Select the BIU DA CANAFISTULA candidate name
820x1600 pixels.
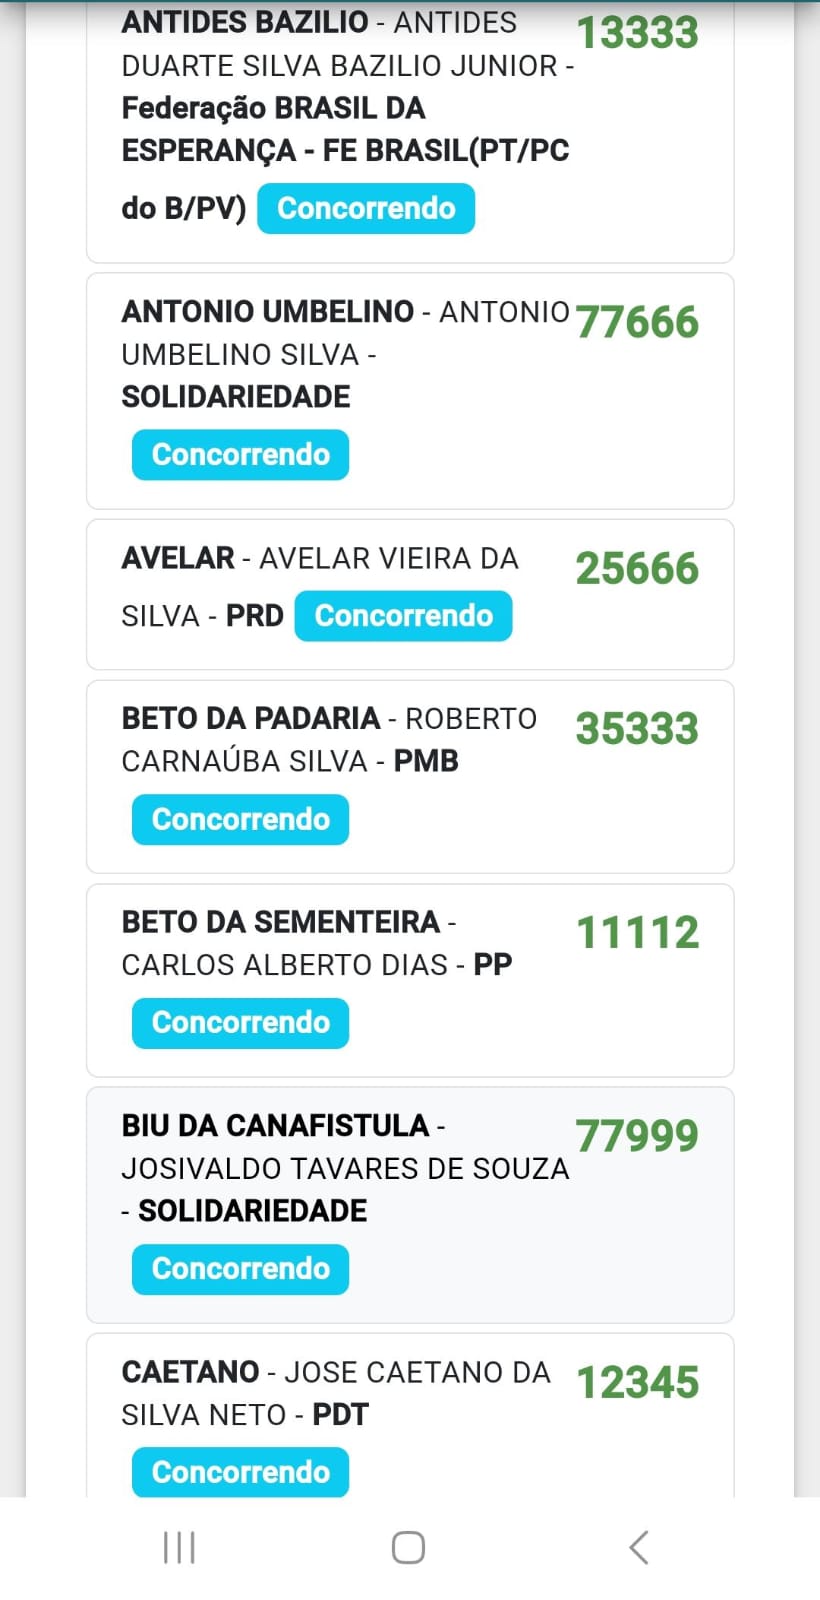(x=275, y=1126)
